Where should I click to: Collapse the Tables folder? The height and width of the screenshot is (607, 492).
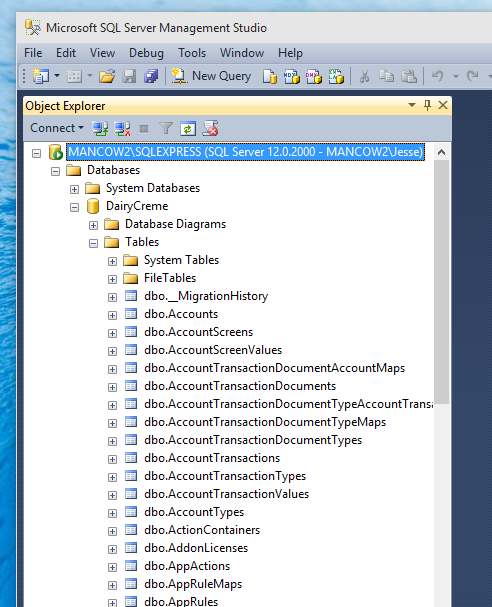93,243
